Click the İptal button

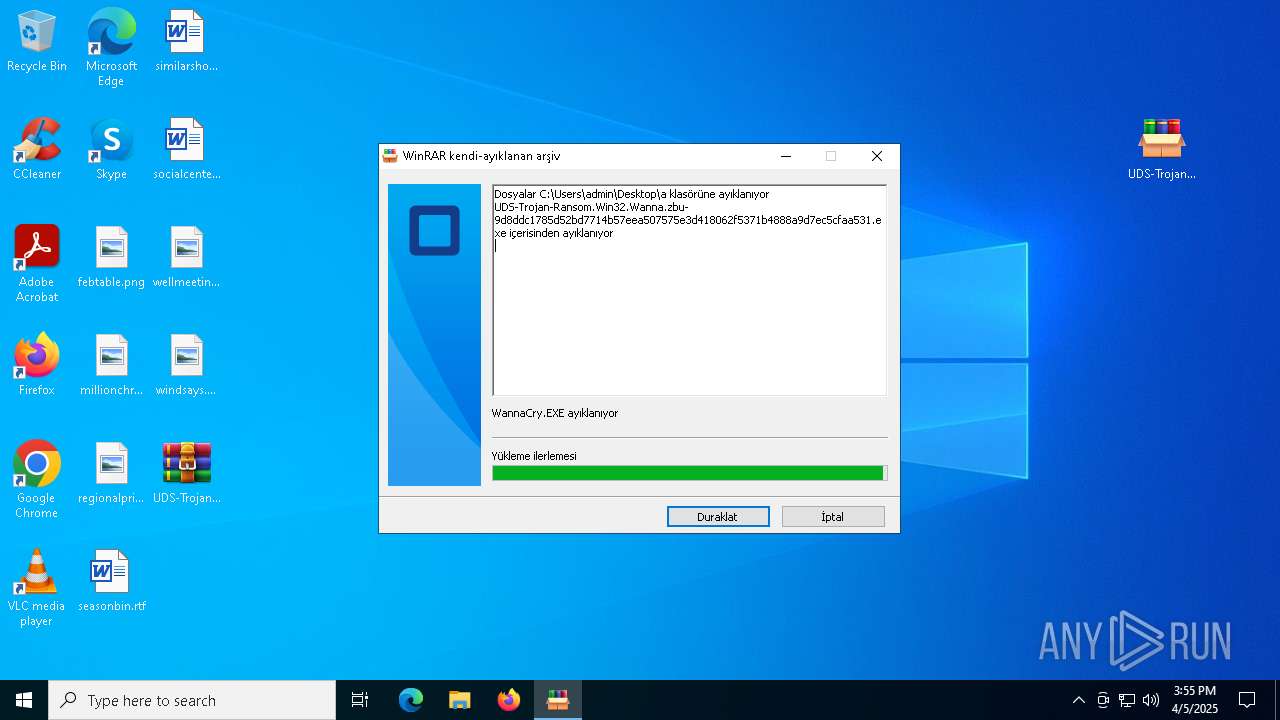pos(833,517)
